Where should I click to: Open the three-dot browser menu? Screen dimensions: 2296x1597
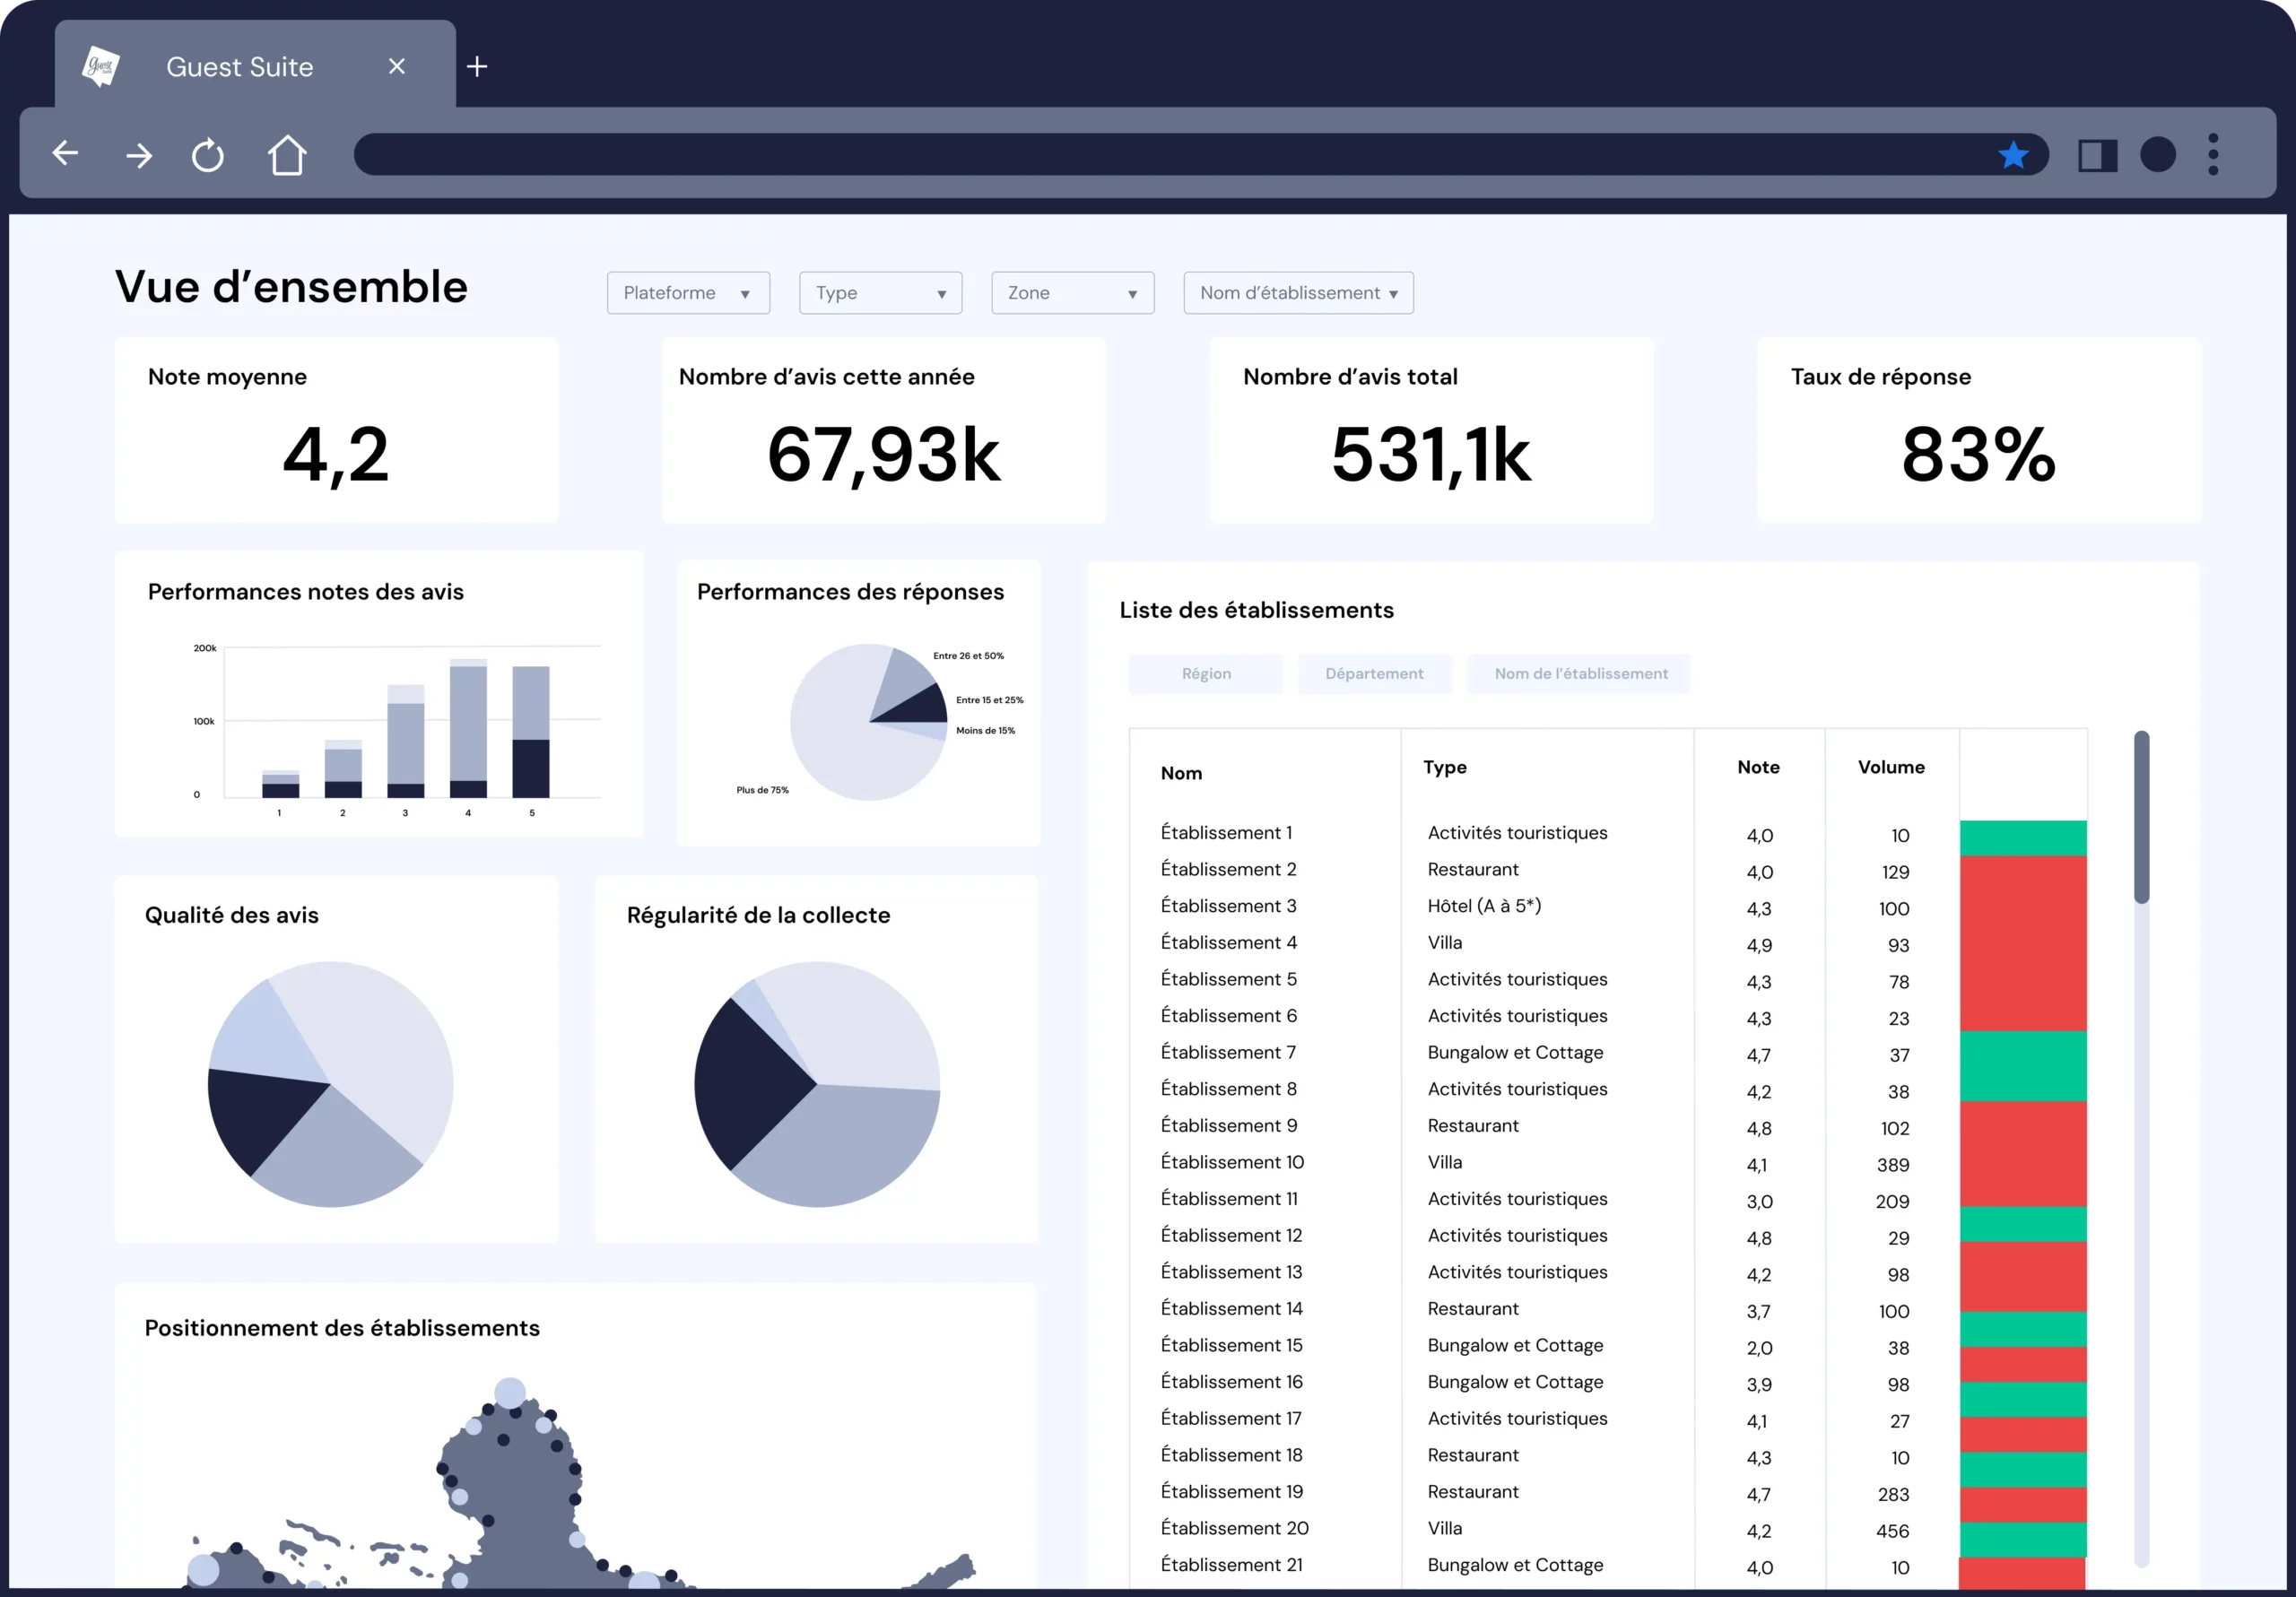click(x=2213, y=155)
